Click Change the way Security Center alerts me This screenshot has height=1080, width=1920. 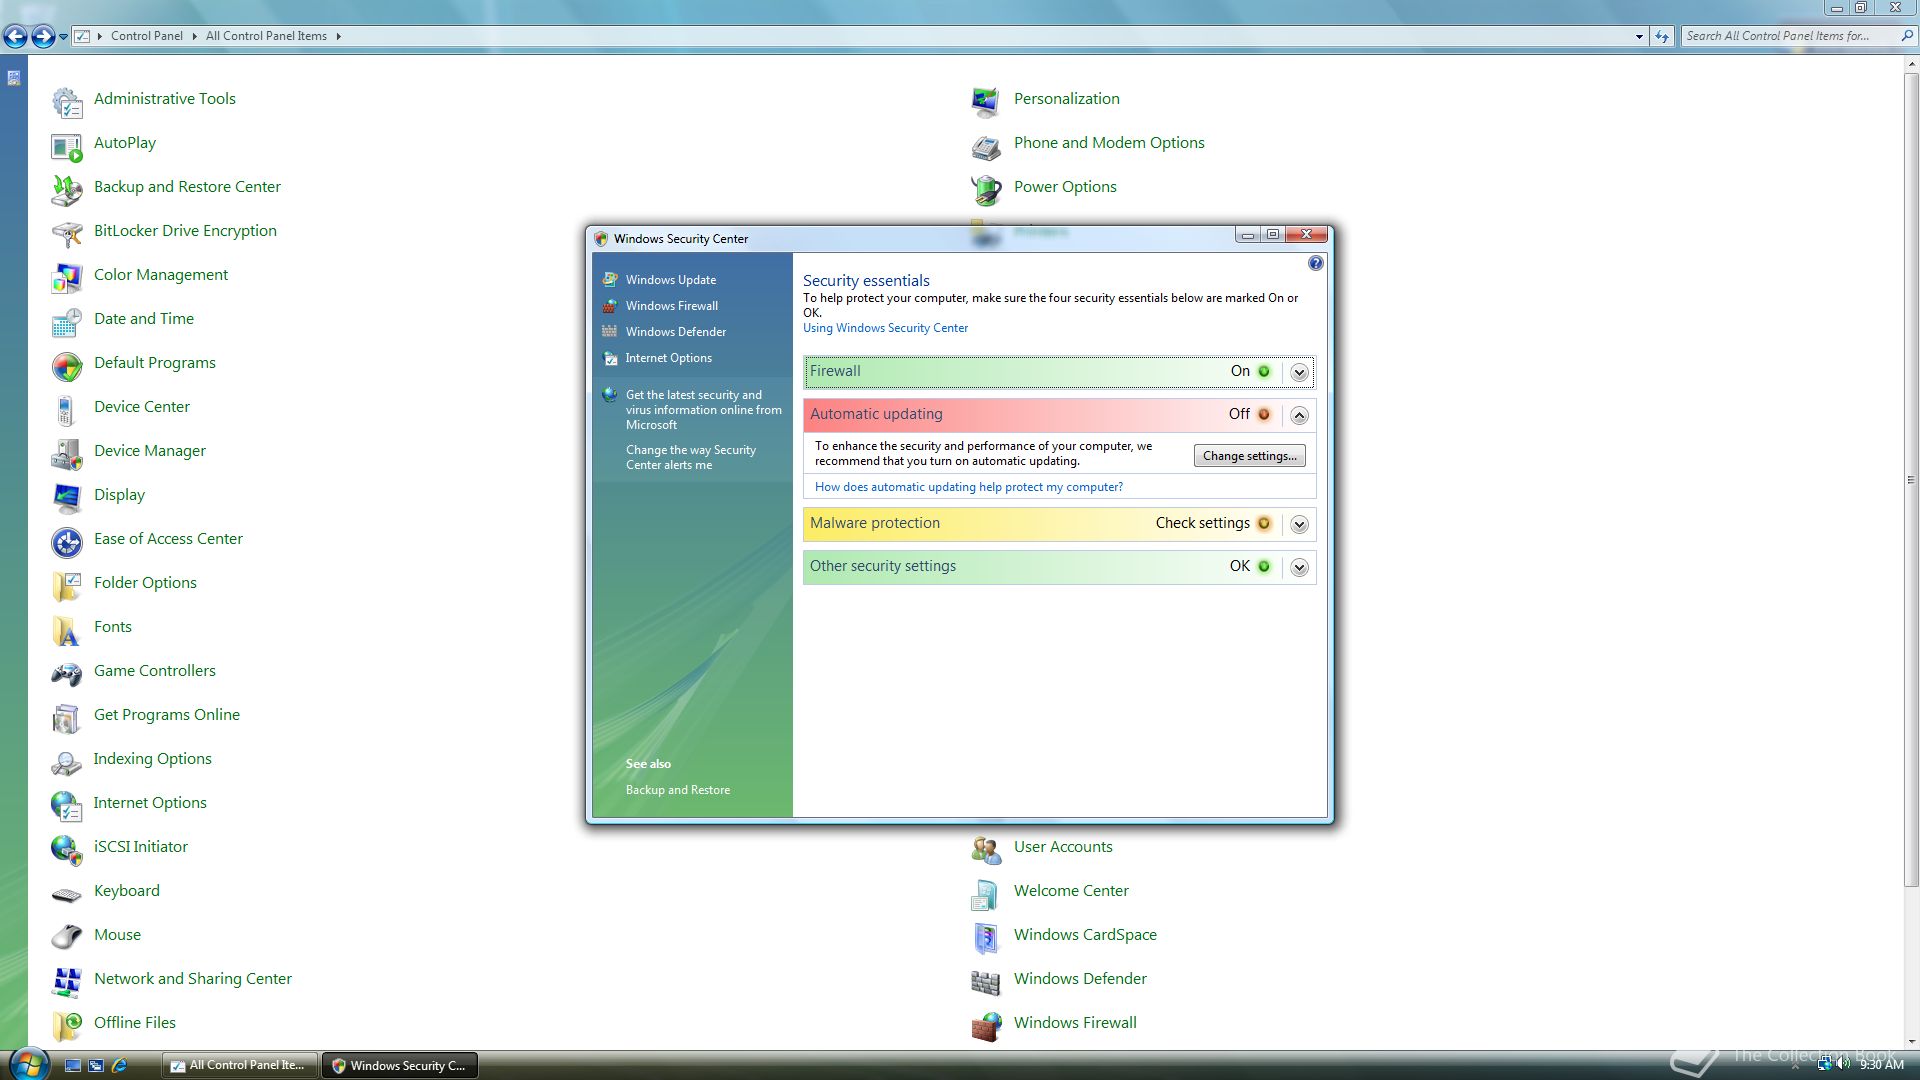point(691,458)
